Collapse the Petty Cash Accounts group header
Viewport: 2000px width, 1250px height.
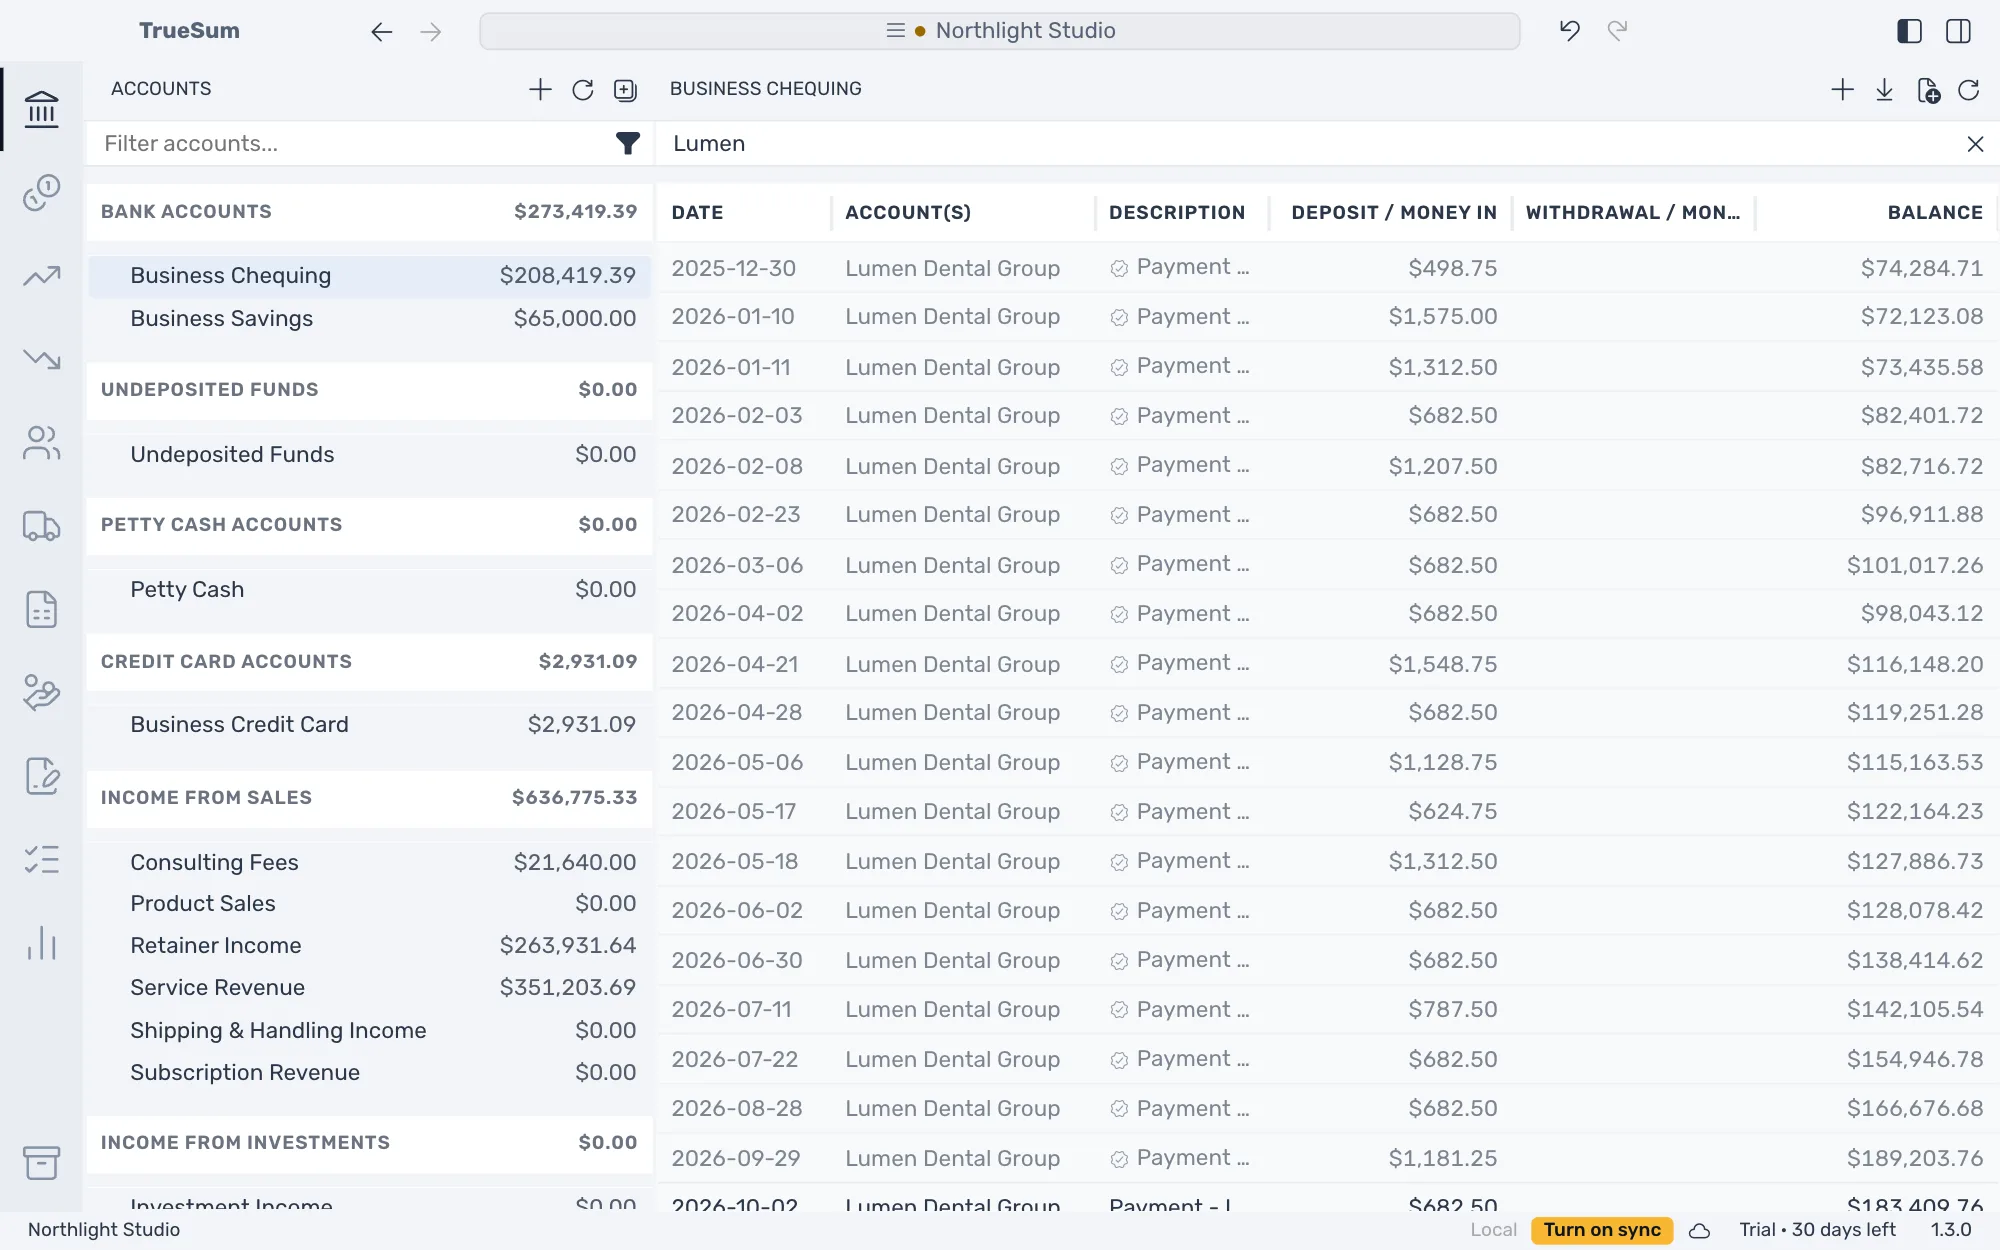click(x=369, y=525)
